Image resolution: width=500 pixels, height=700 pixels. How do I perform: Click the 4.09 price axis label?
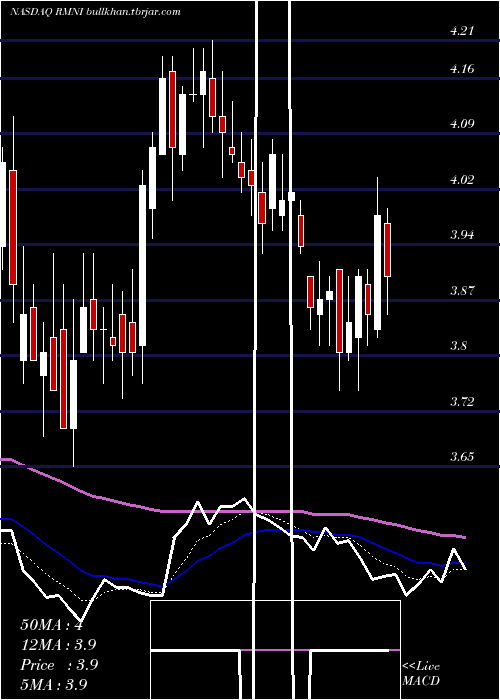coord(462,124)
